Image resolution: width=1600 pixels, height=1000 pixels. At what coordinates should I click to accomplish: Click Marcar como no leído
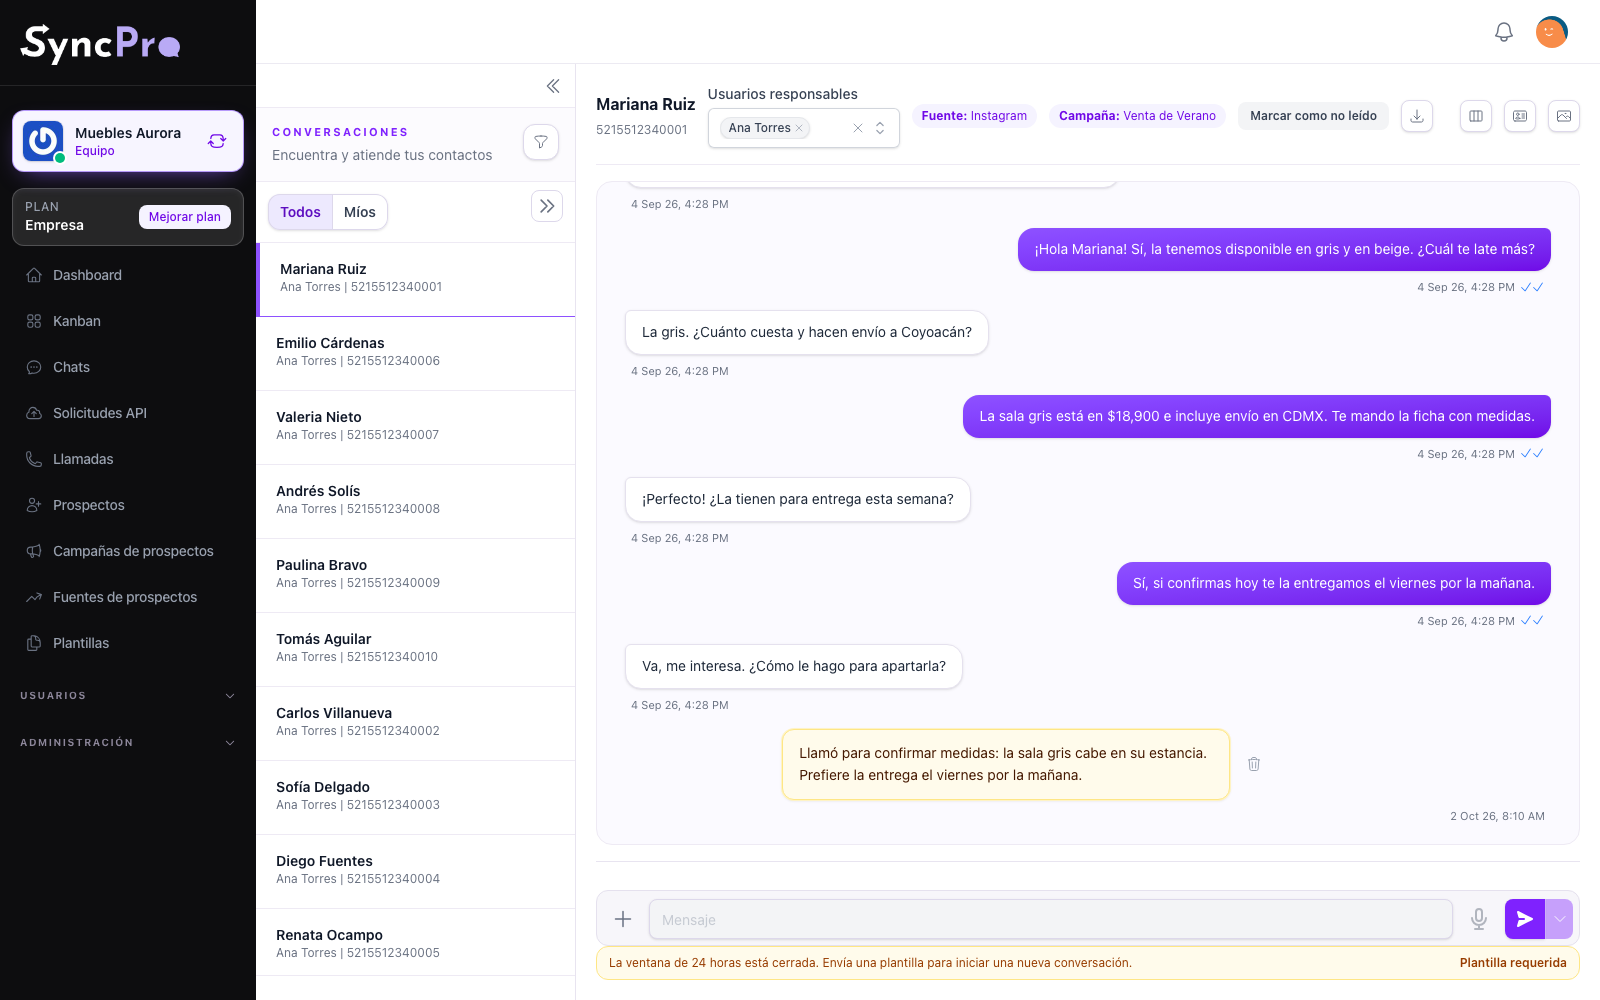1313,116
